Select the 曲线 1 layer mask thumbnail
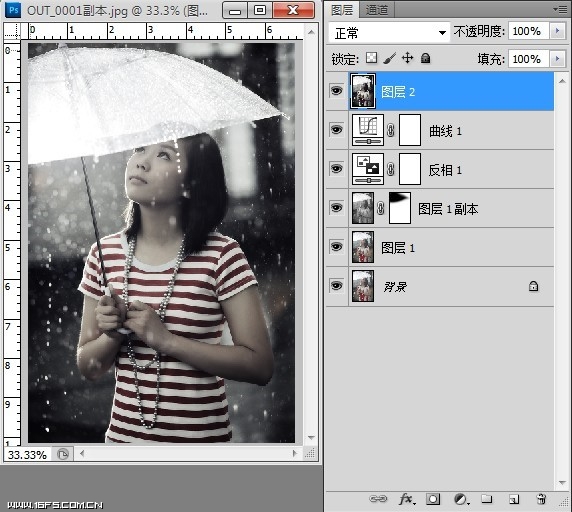This screenshot has height=512, width=572. click(x=410, y=130)
